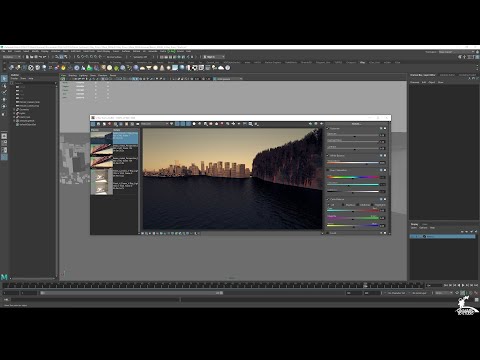Click the Outliner search field

point(33,83)
